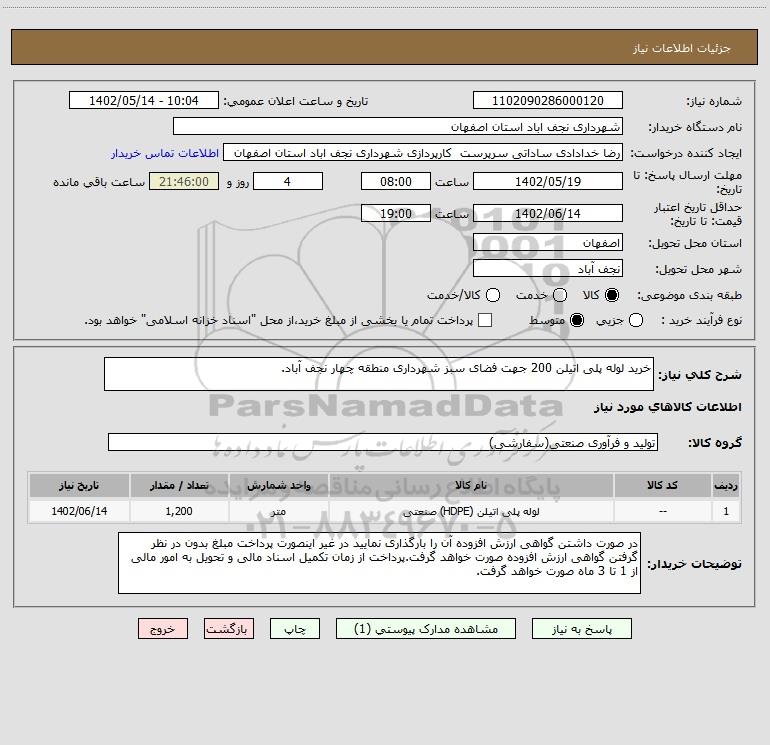Click the نام کالا column header
Viewport: 770px width, 745px height.
click(470, 486)
